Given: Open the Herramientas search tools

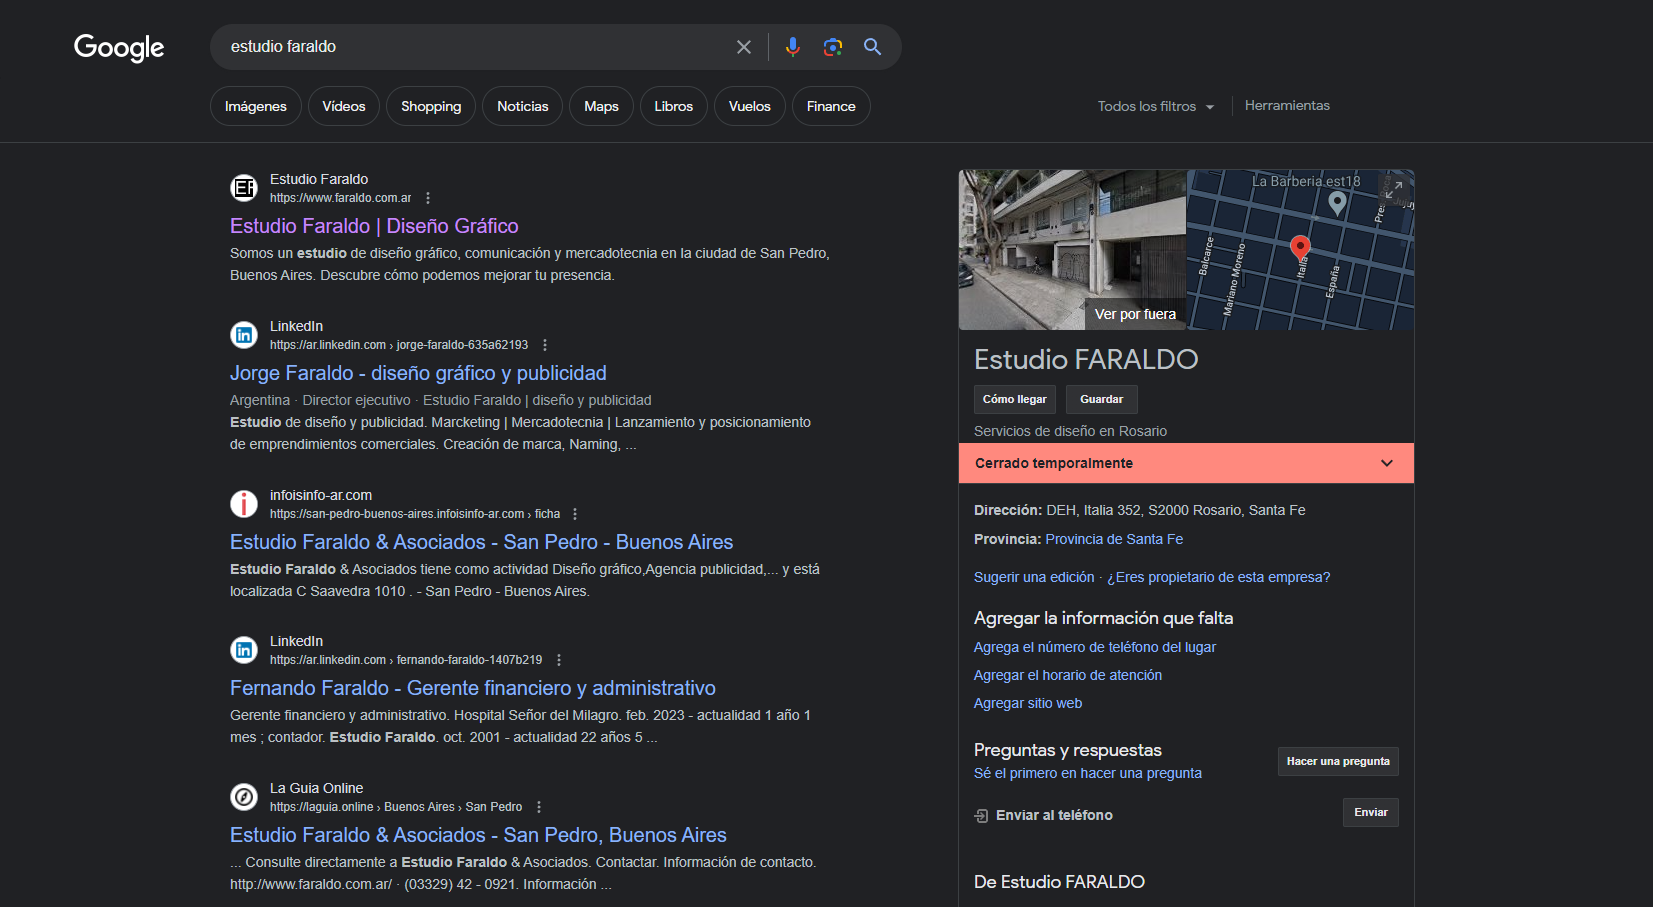Looking at the screenshot, I should 1287,106.
